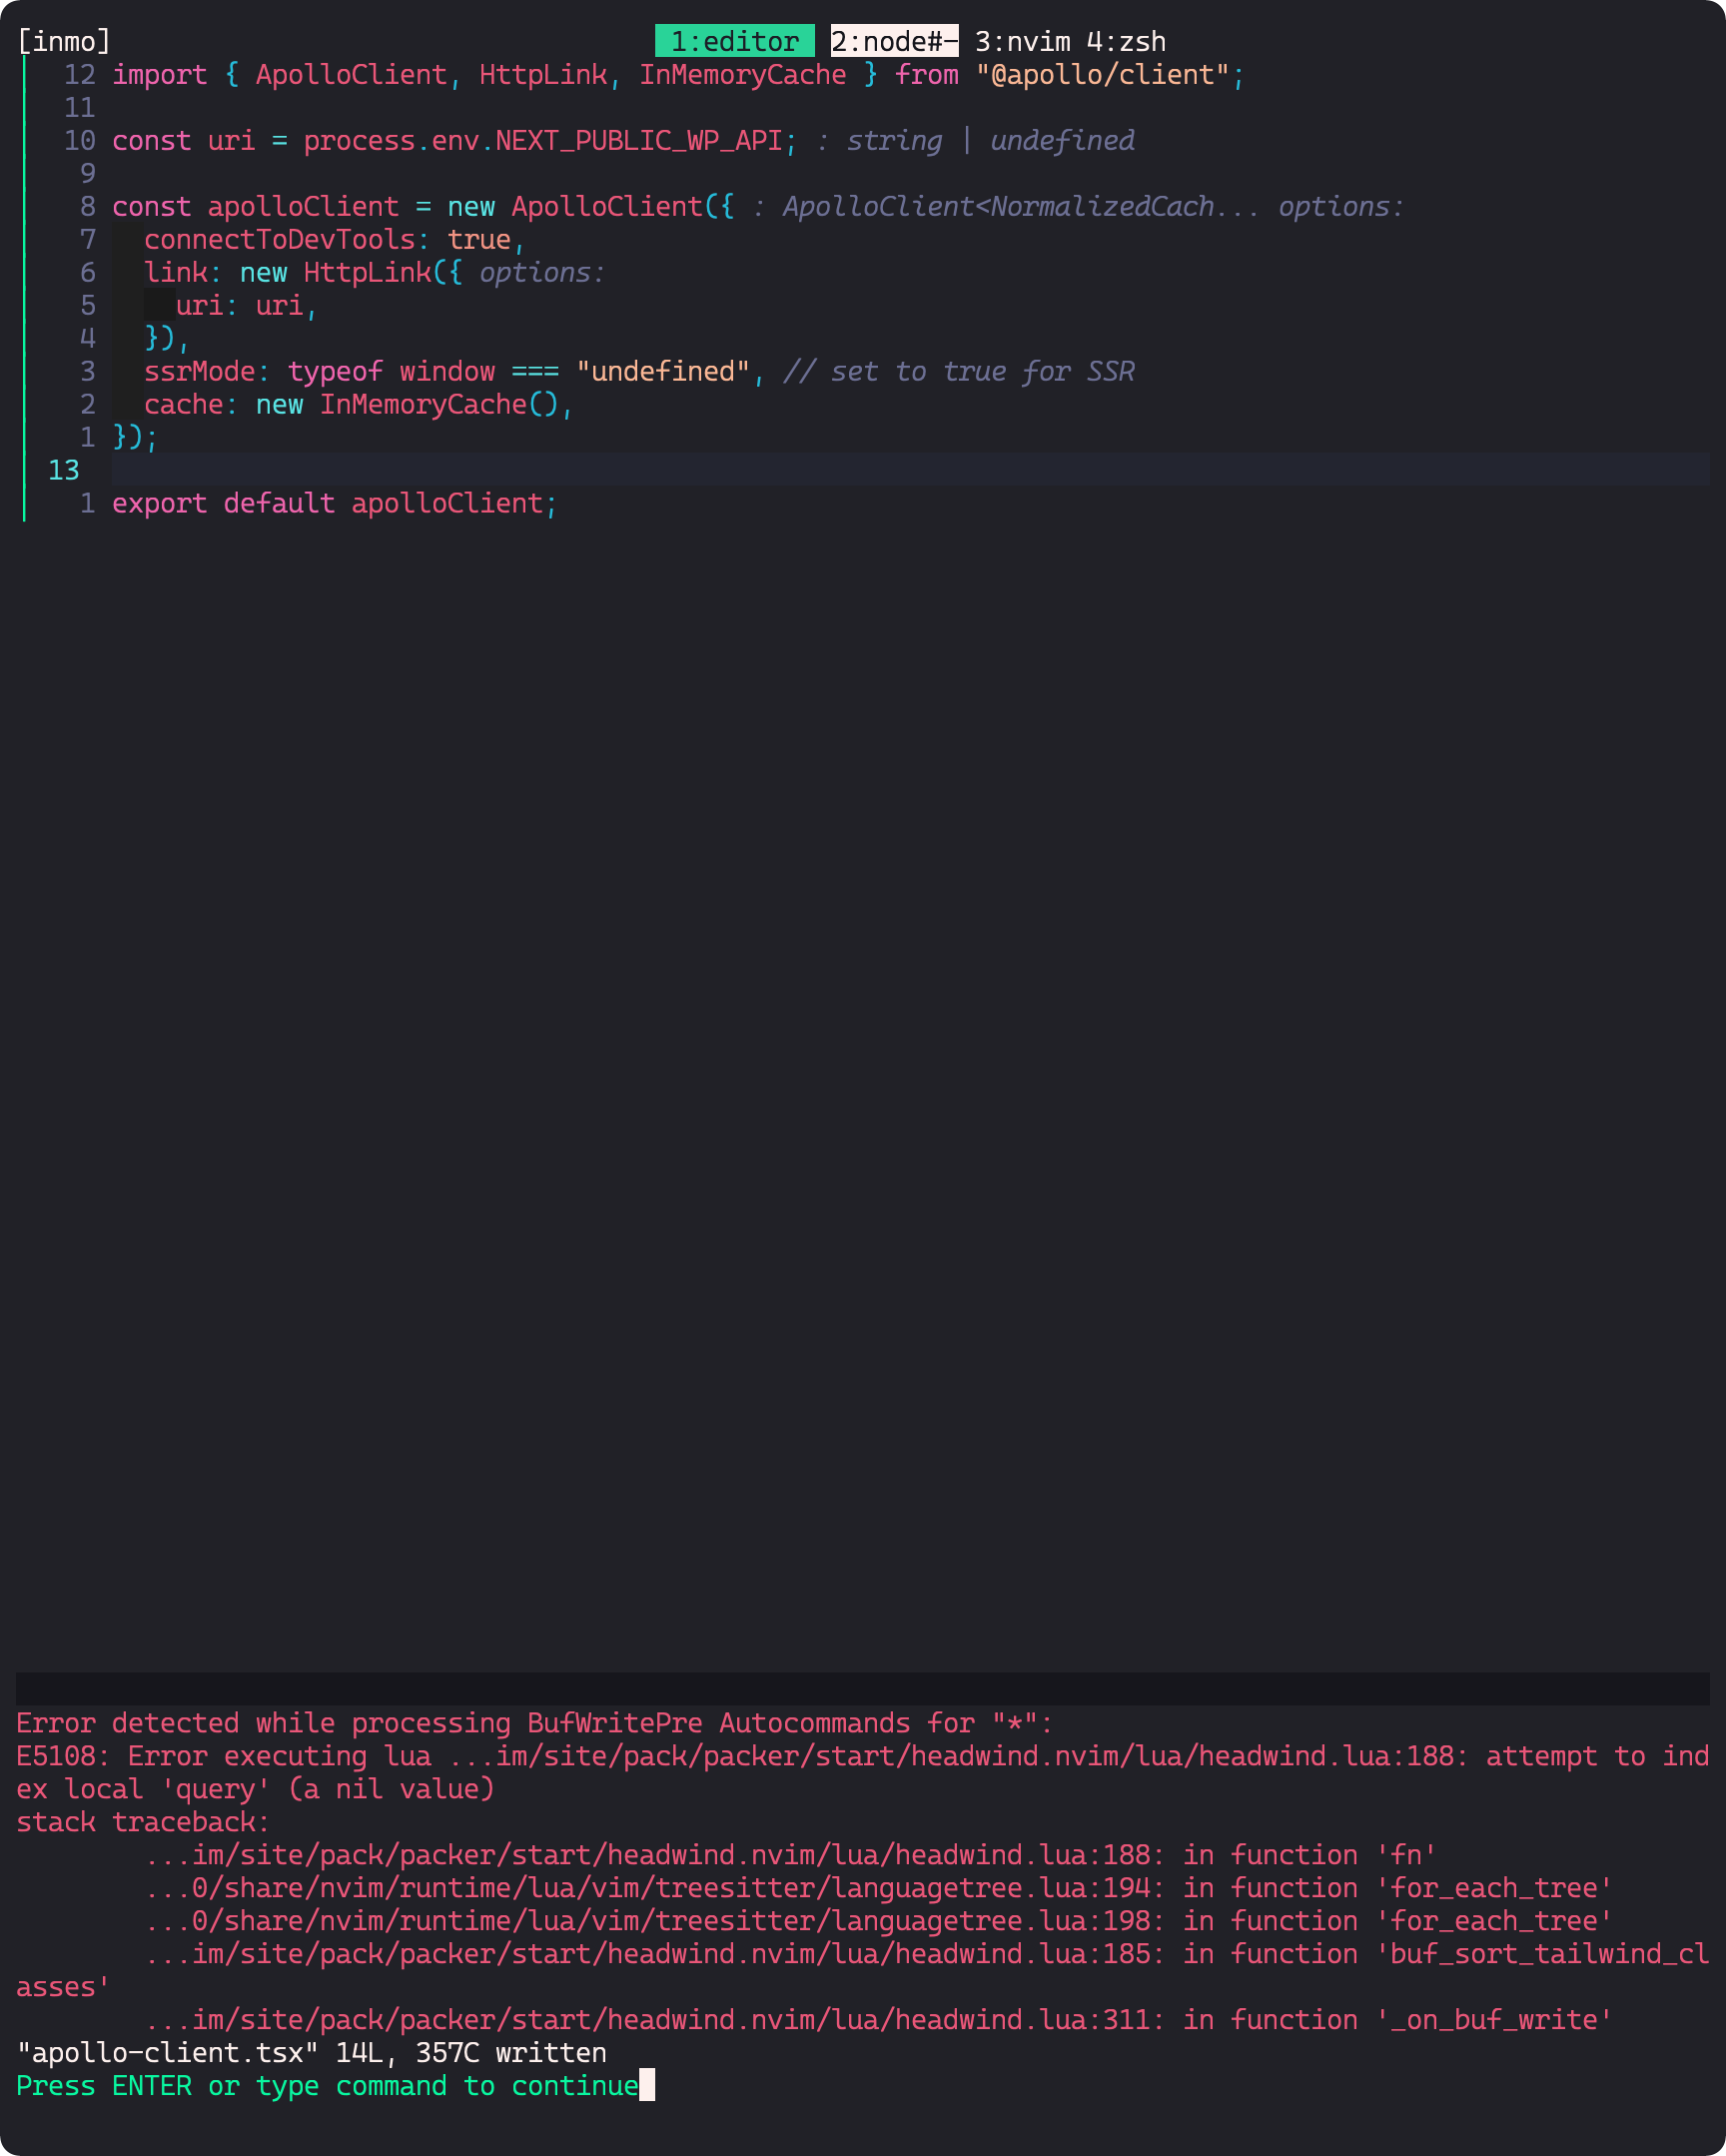Click relative line number 12 in gutter
The height and width of the screenshot is (2156, 1726).
point(80,75)
